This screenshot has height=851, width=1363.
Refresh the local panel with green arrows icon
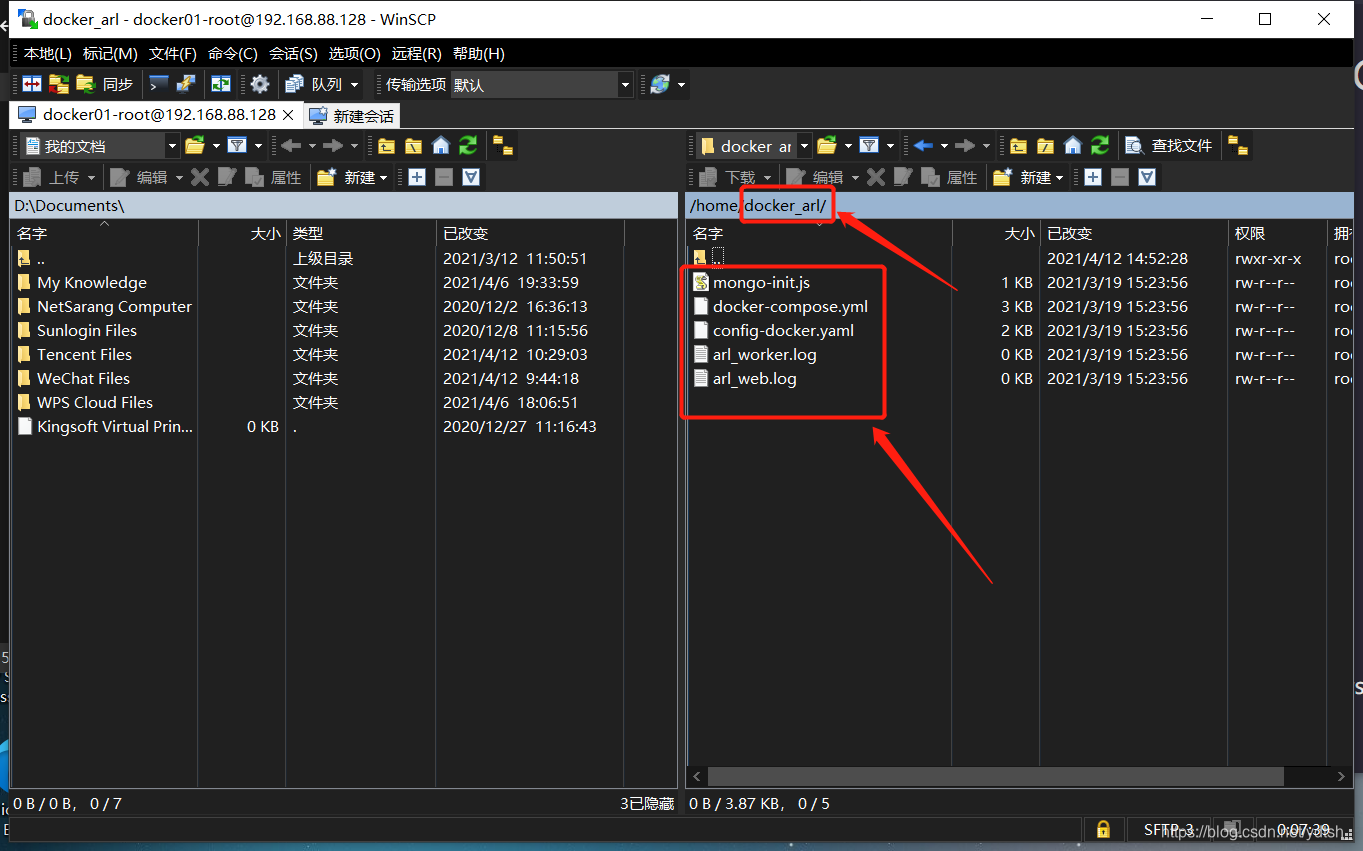tap(468, 146)
